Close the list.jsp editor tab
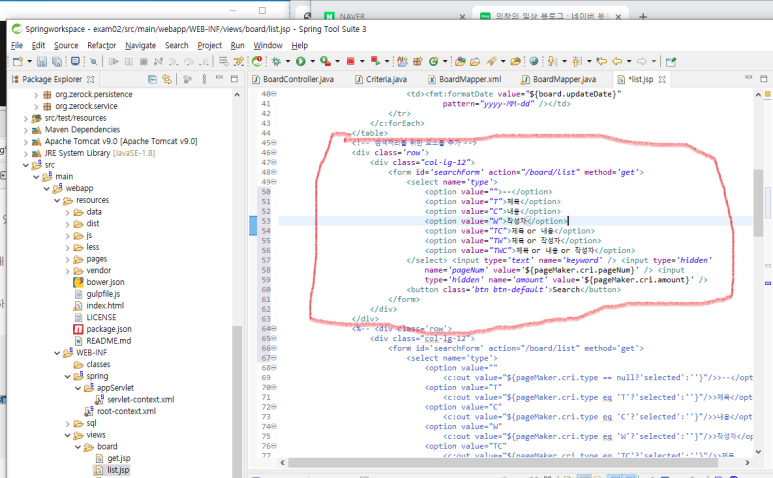The image size is (773, 478). (x=662, y=79)
